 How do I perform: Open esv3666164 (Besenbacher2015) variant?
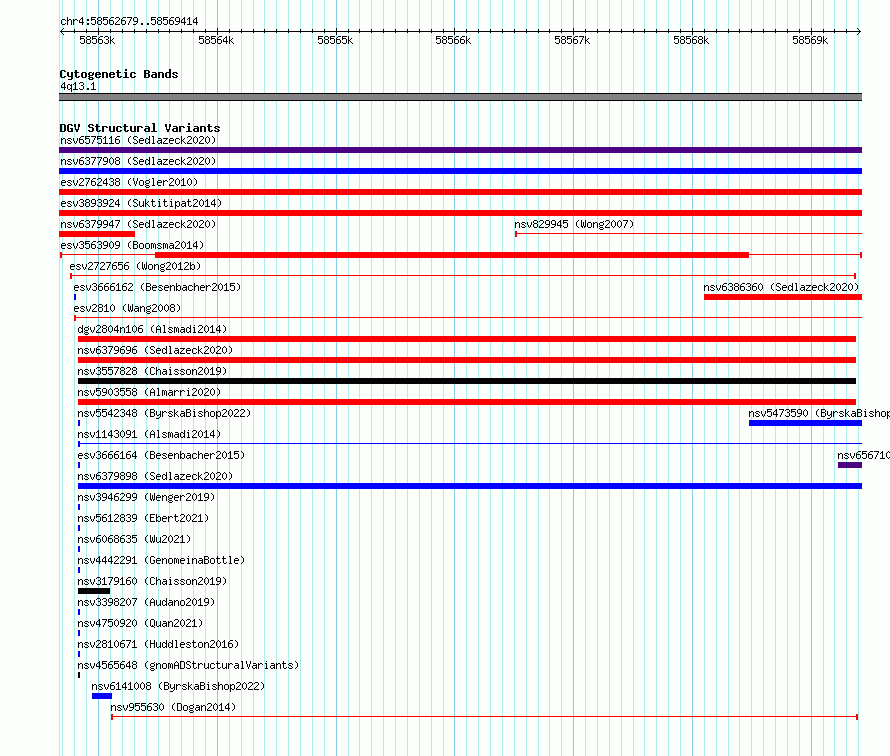tap(161, 455)
